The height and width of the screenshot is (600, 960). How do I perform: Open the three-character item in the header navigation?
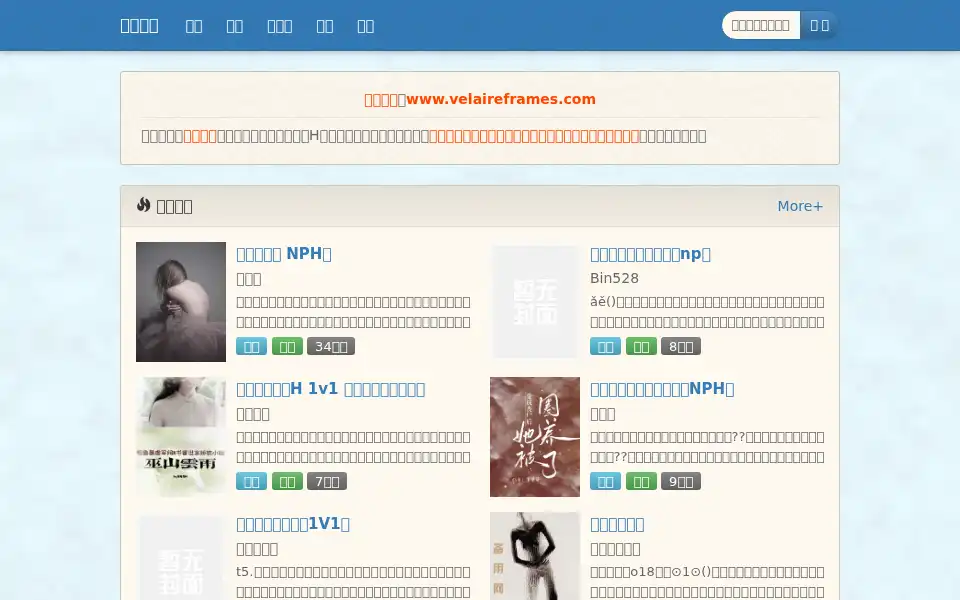280,26
